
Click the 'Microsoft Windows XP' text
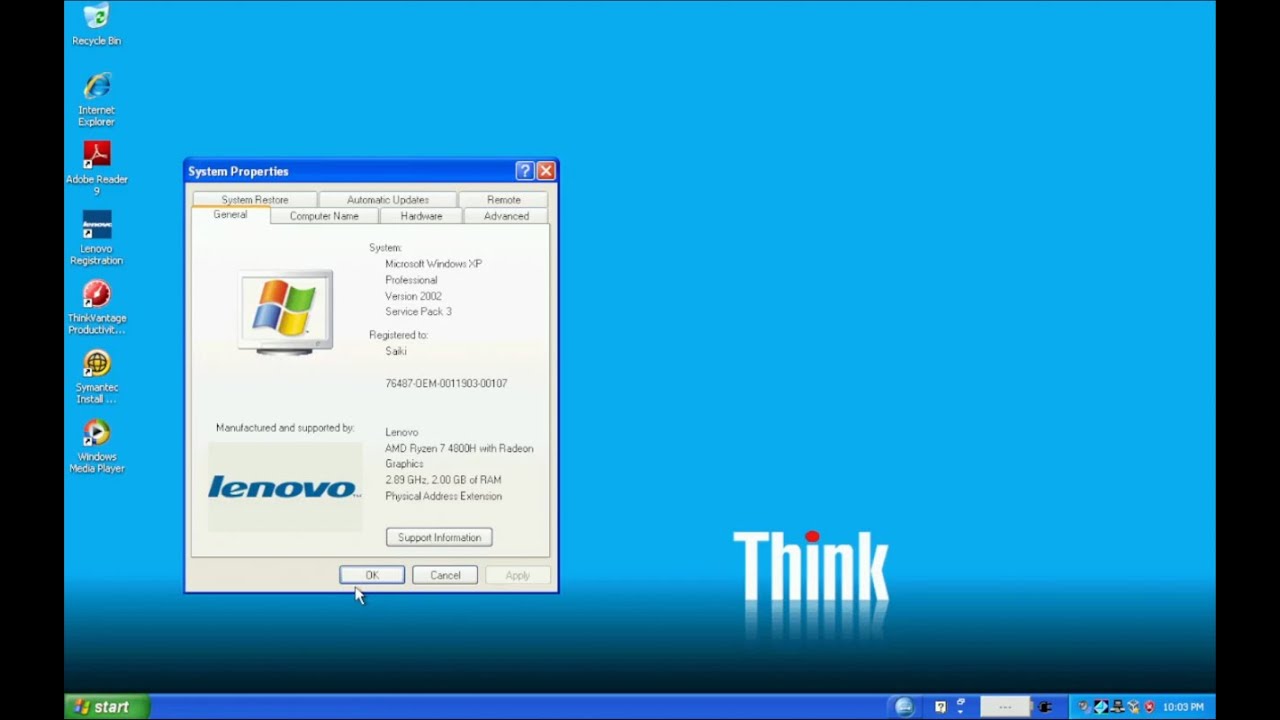point(433,264)
